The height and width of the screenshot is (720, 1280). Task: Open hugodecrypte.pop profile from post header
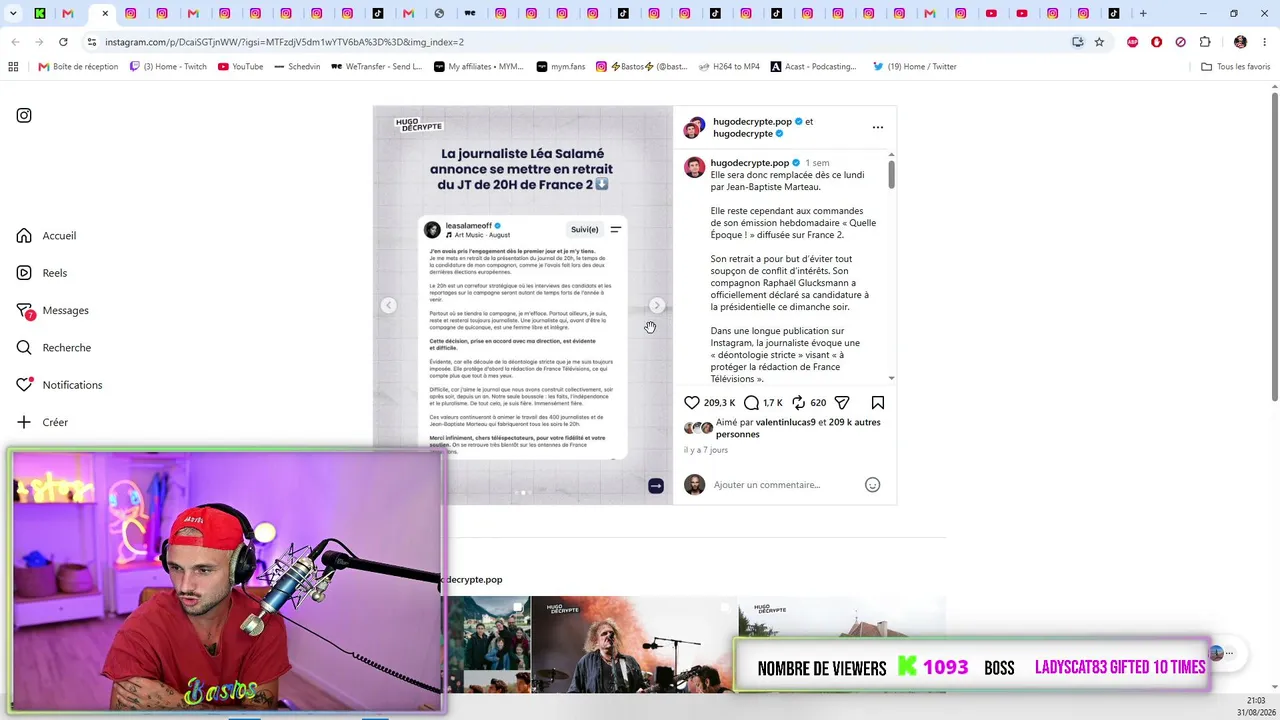click(752, 122)
